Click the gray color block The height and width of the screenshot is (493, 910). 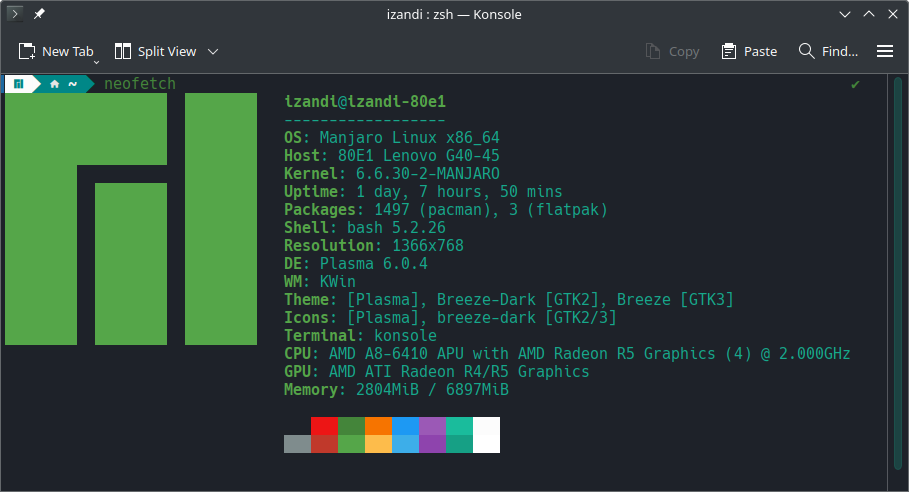(297, 444)
